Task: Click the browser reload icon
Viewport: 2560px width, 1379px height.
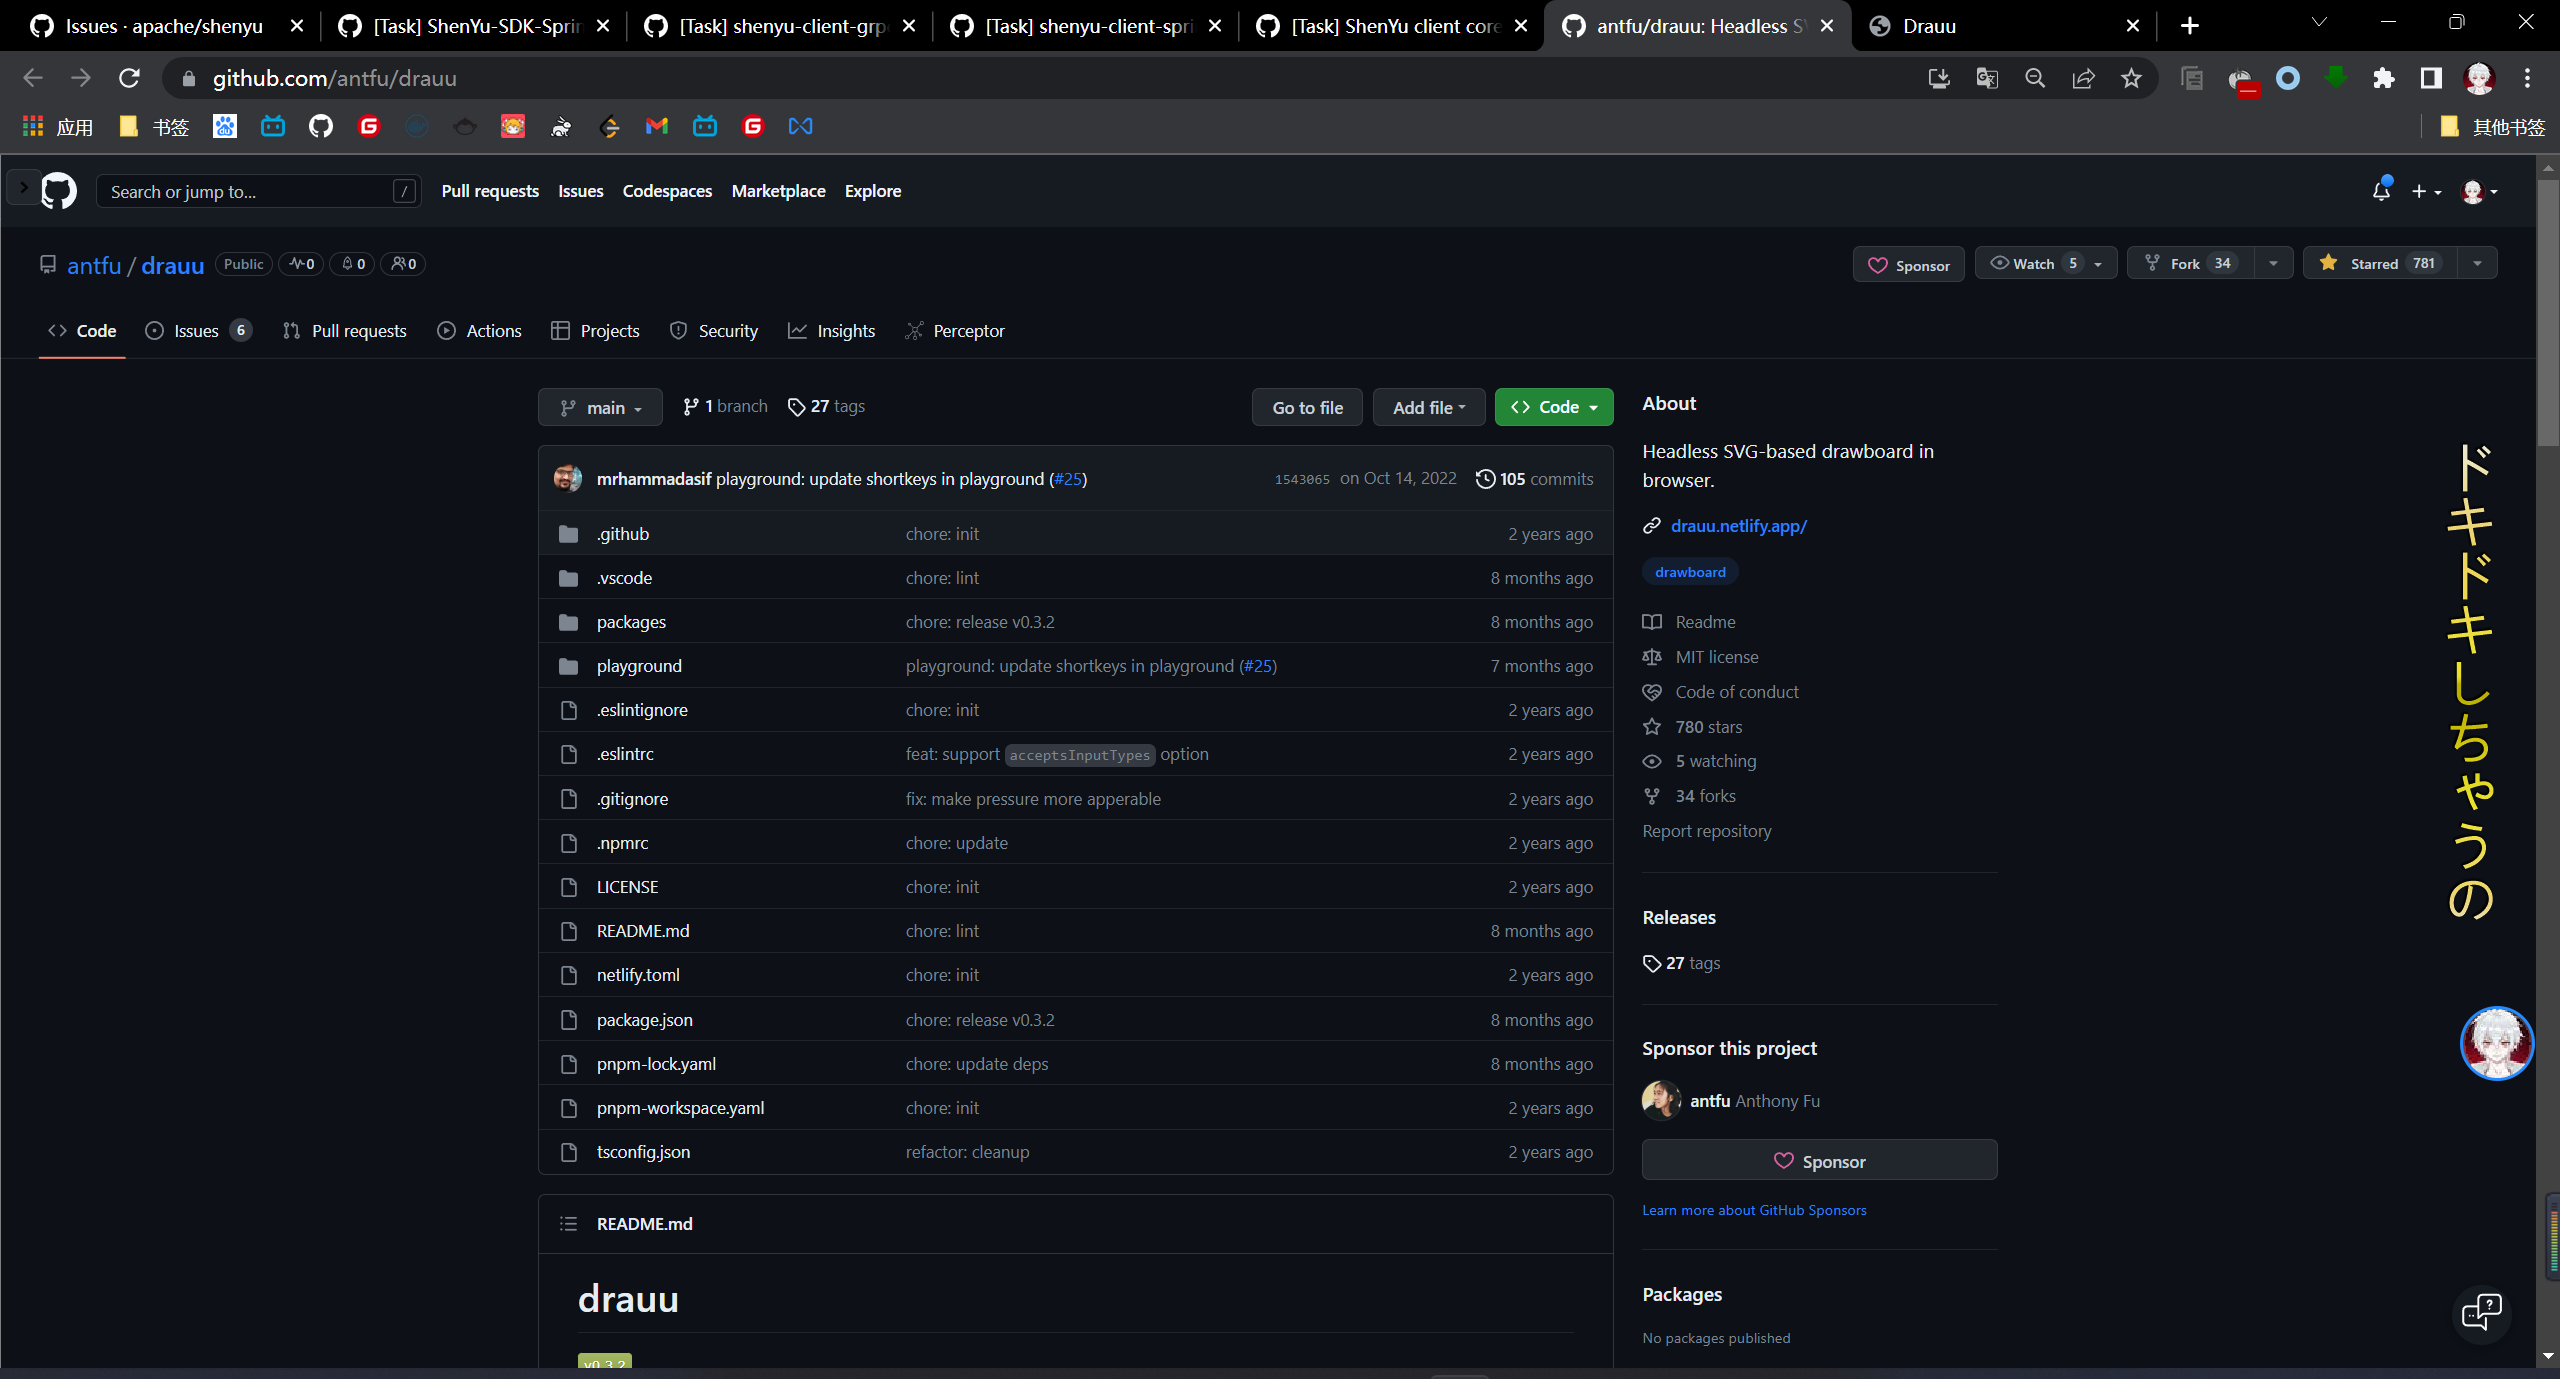Action: 129,78
